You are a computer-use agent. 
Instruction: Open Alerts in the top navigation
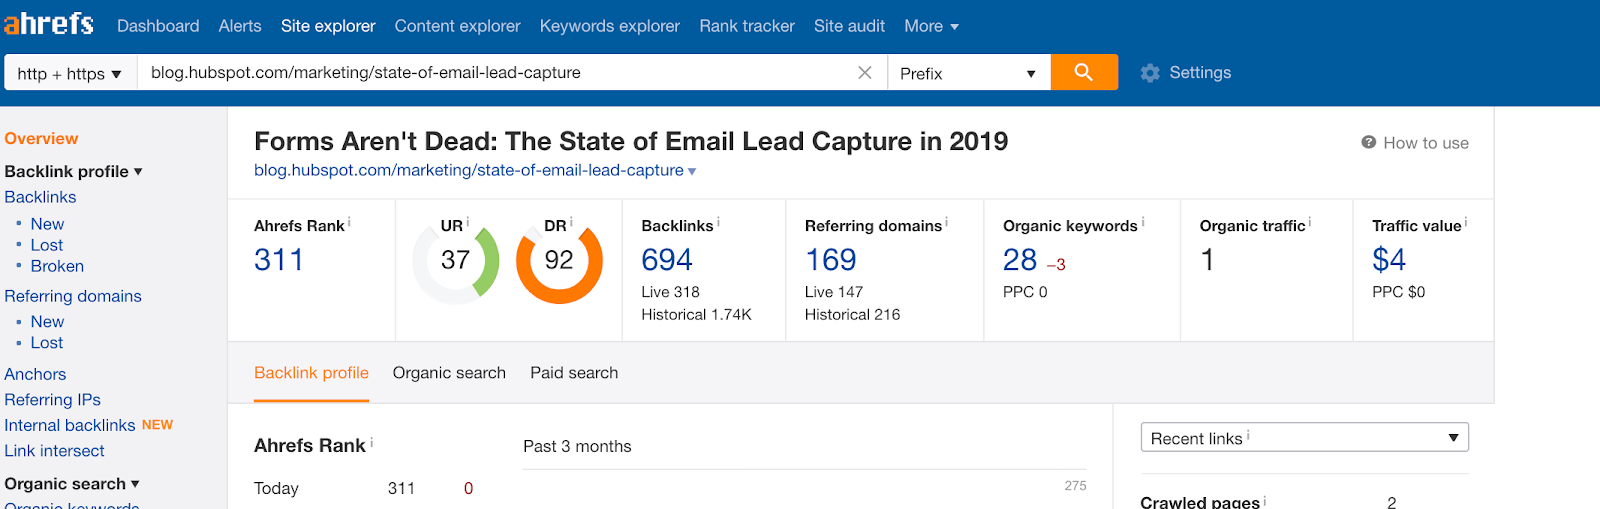pos(240,26)
